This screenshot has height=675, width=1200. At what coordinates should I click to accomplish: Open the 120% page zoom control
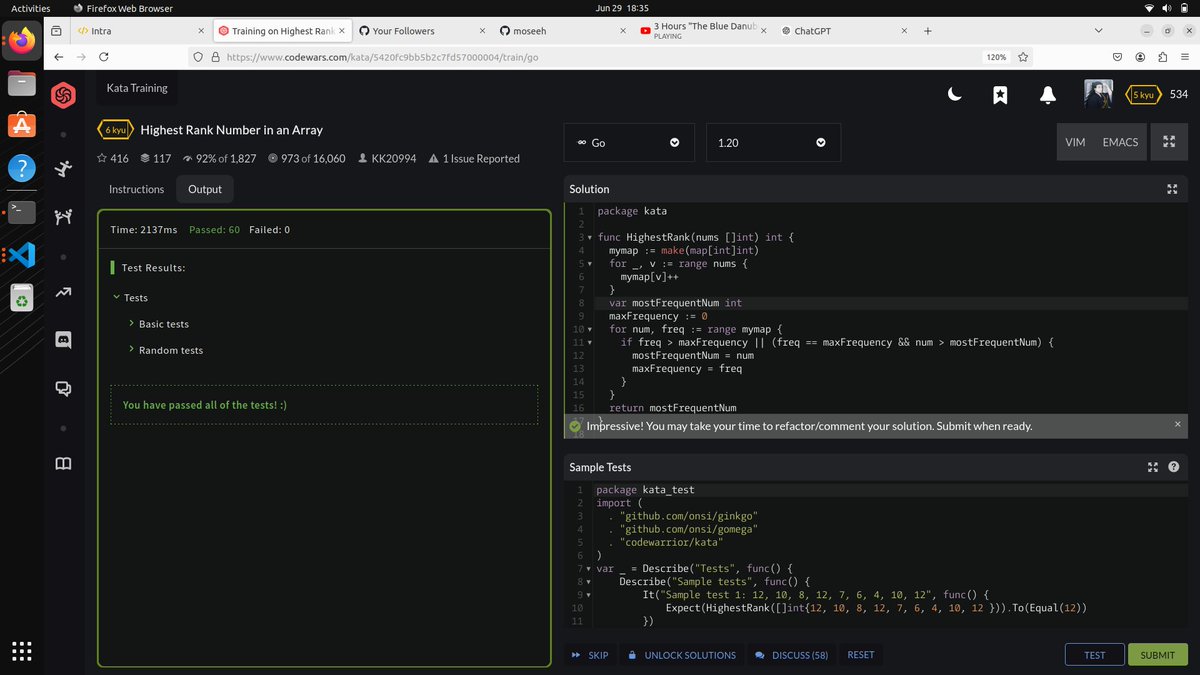995,57
